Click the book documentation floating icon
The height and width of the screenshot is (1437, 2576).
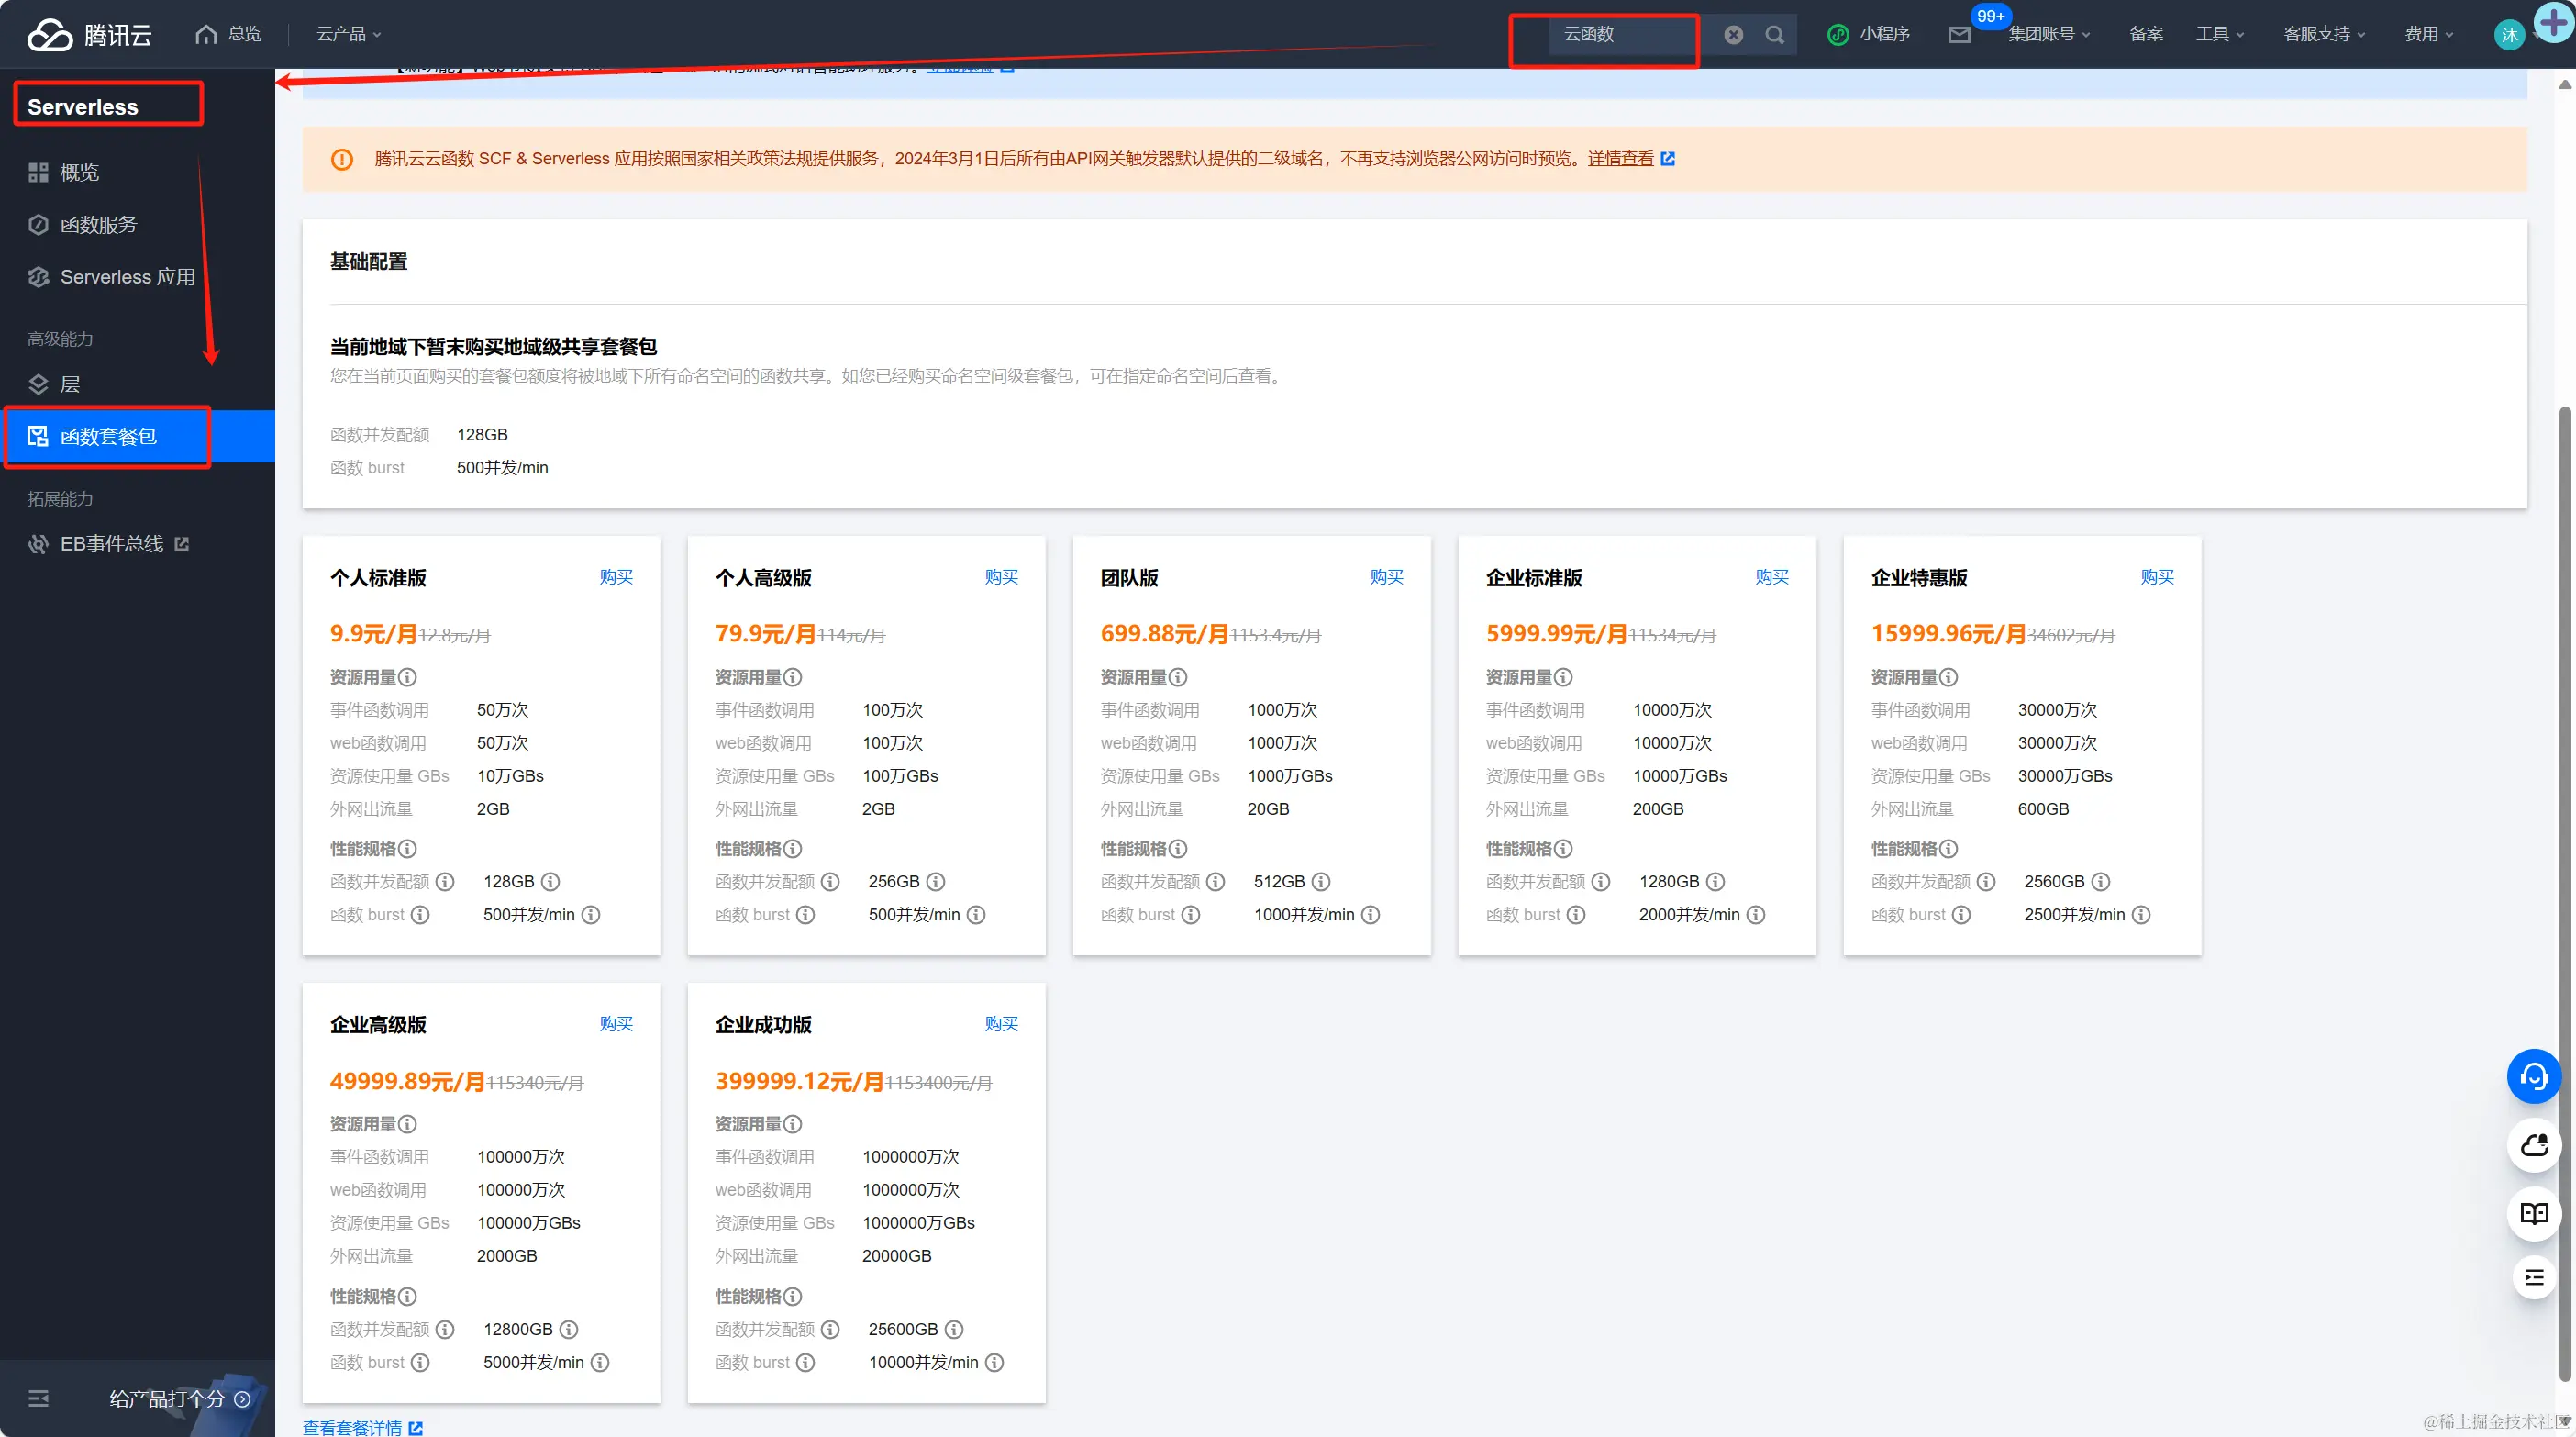tap(2533, 1213)
